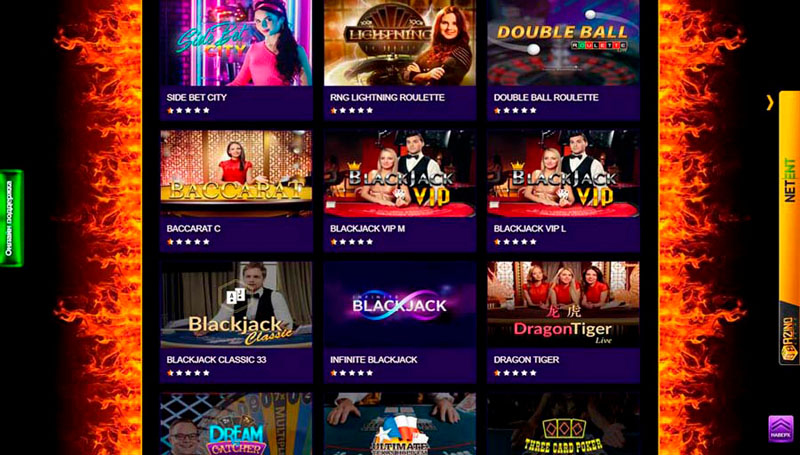Image resolution: width=800 pixels, height=455 pixels.
Task: Open the Dream Catcher game thumbnail
Action: pyautogui.click(x=236, y=424)
